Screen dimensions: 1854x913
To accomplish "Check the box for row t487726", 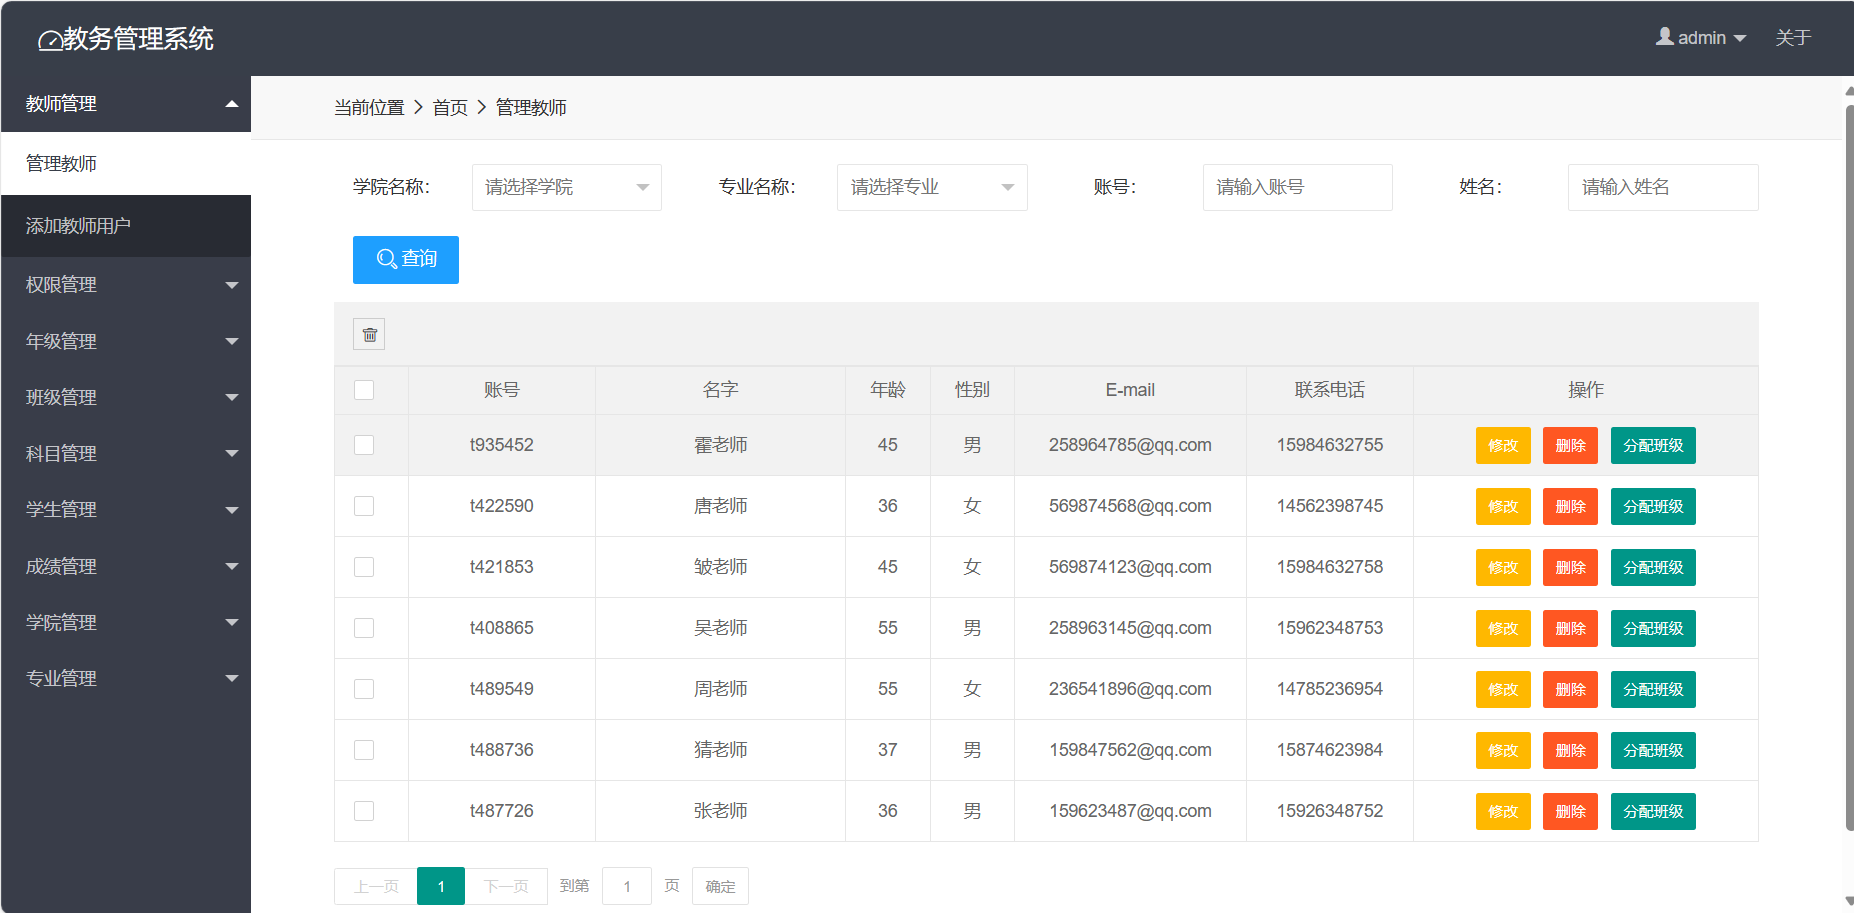I will (x=364, y=811).
